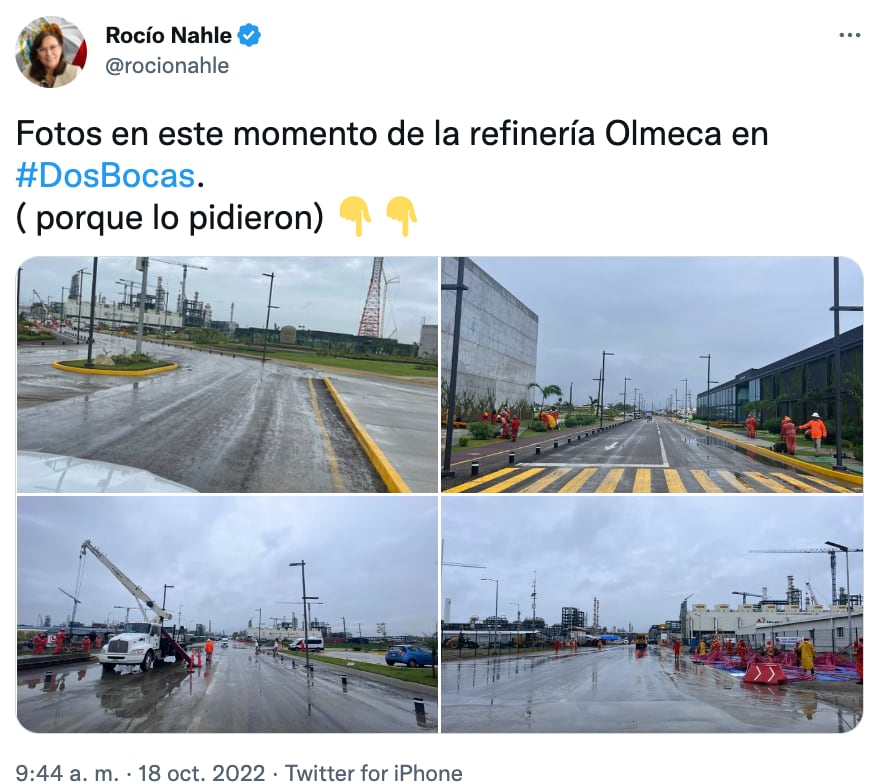Image resolution: width=882 pixels, height=782 pixels.
Task: Click the first pointing-down hand emoji
Action: click(x=355, y=217)
